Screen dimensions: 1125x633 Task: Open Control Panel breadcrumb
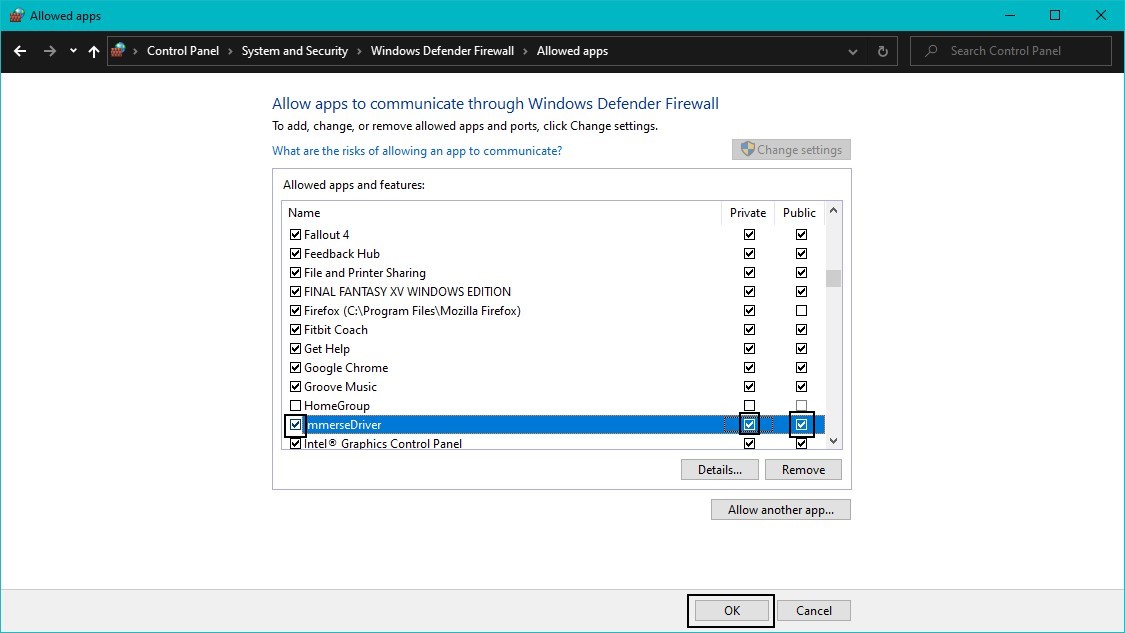point(183,51)
